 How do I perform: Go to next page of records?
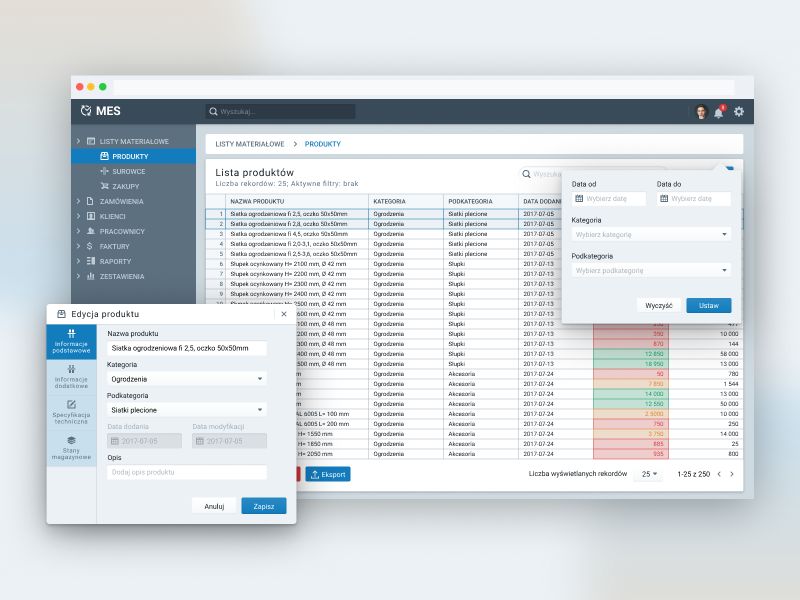(732, 474)
